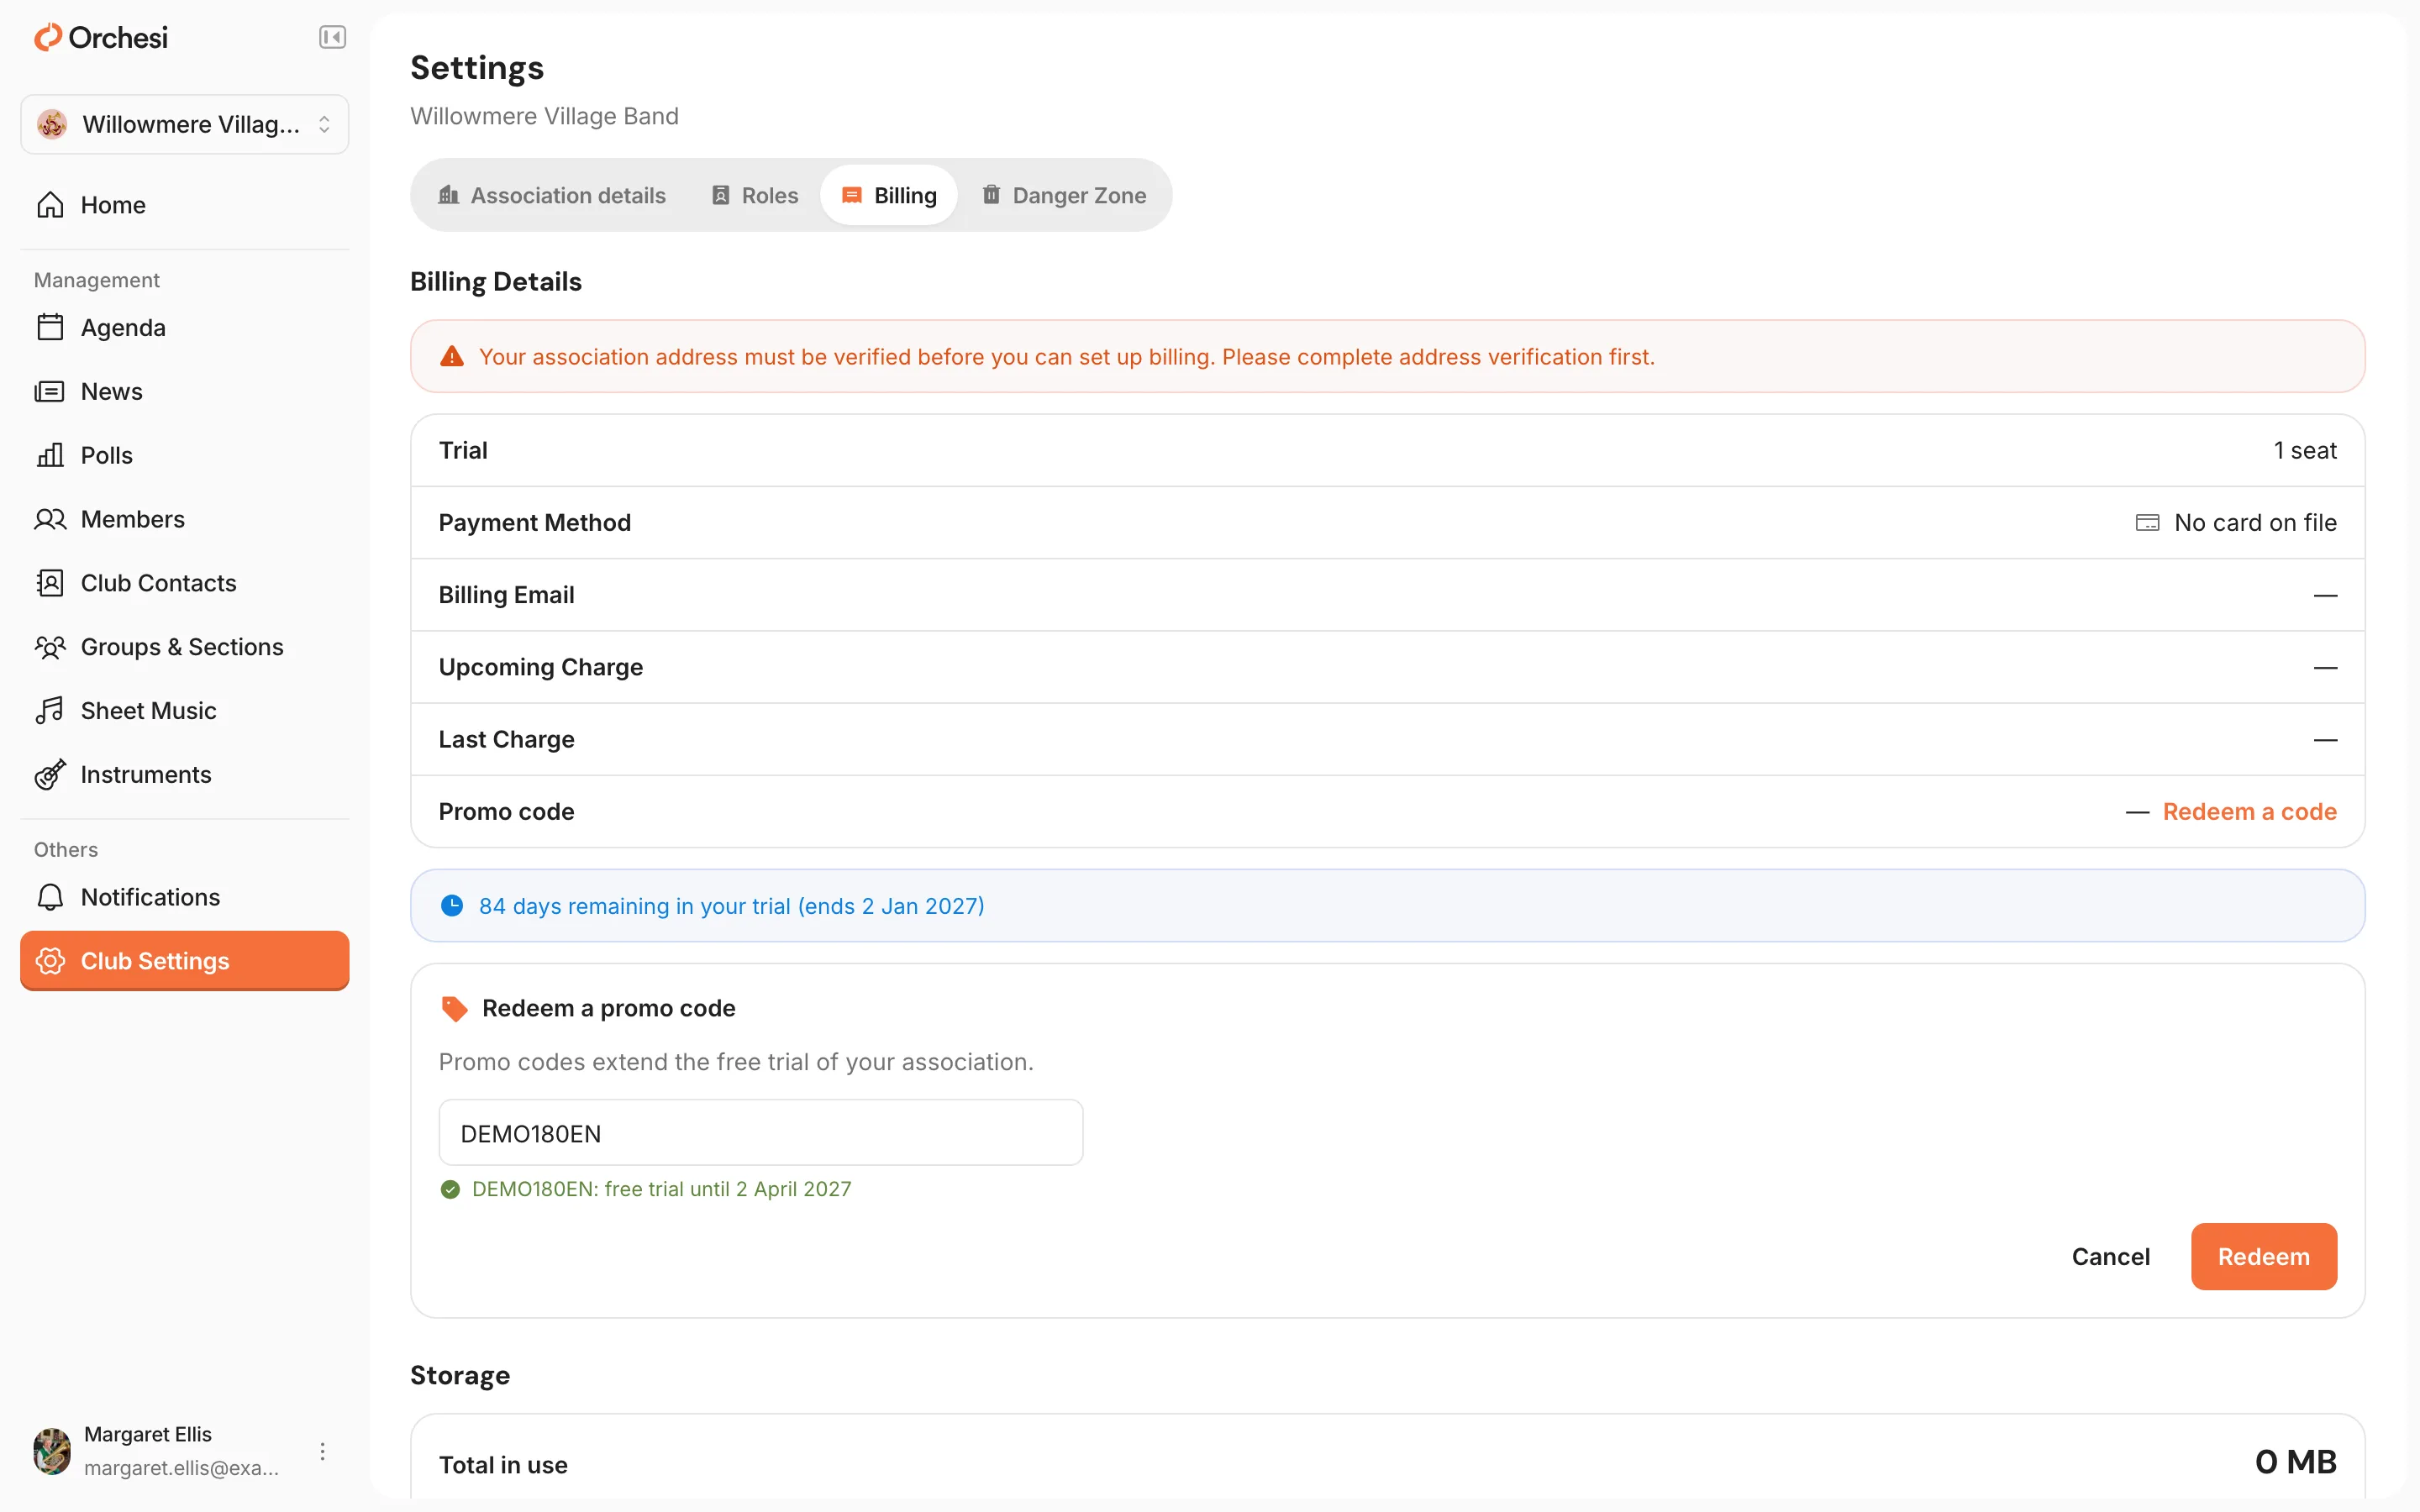Open the user menu three-dot icon

(x=322, y=1451)
